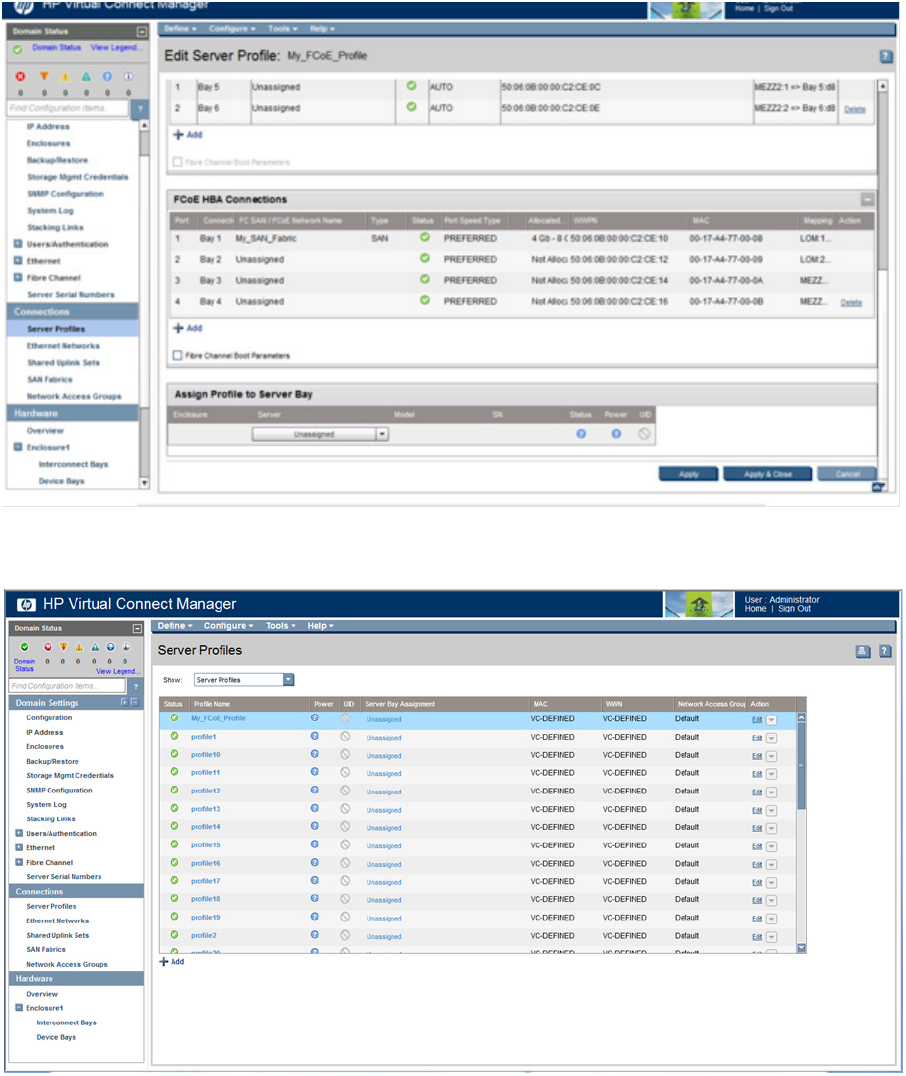
Task: Toggle the UID light for profile1
Action: click(345, 736)
